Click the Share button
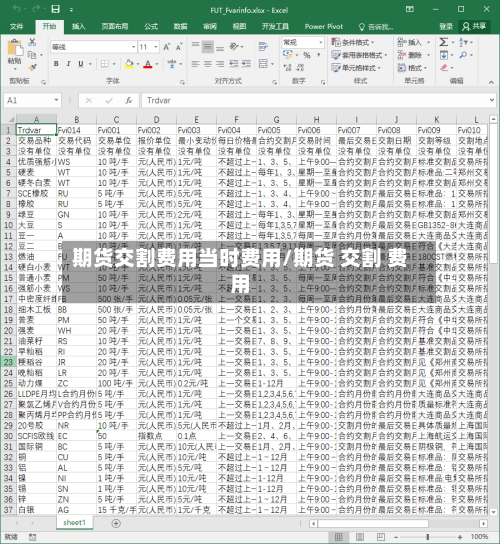This screenshot has height=544, width=500. pos(474,26)
